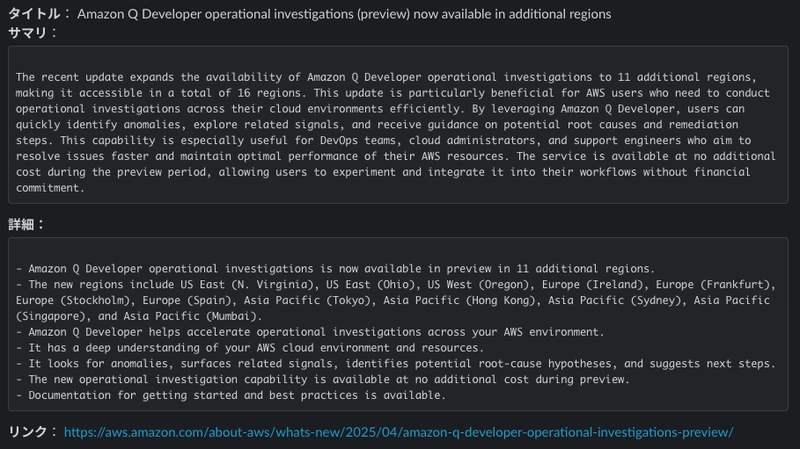
Task: Click the line starting 'Europe (Stockholm)'
Action: (392, 300)
